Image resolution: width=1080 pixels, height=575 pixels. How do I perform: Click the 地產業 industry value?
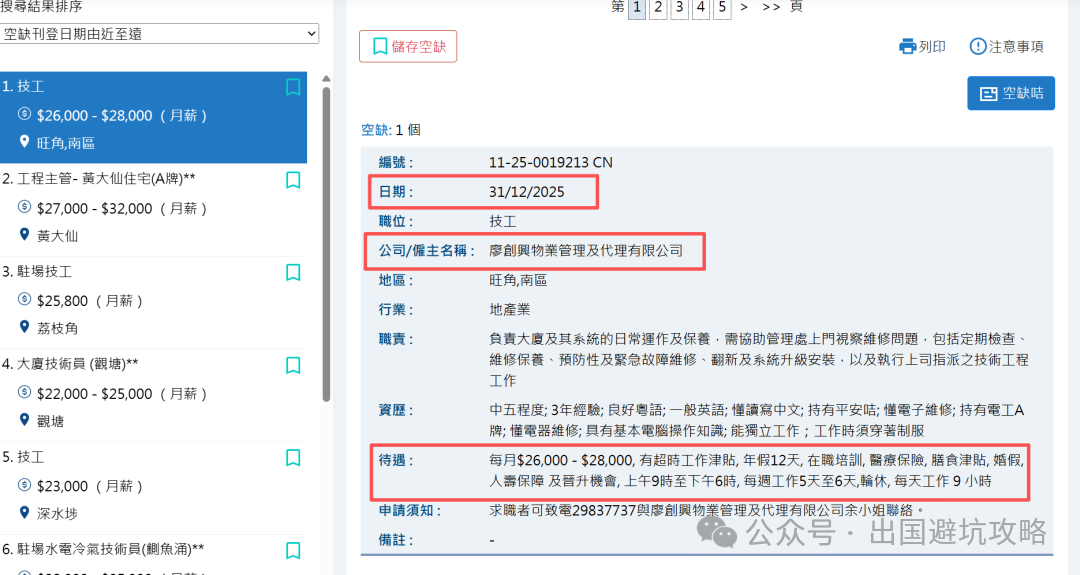(510, 310)
